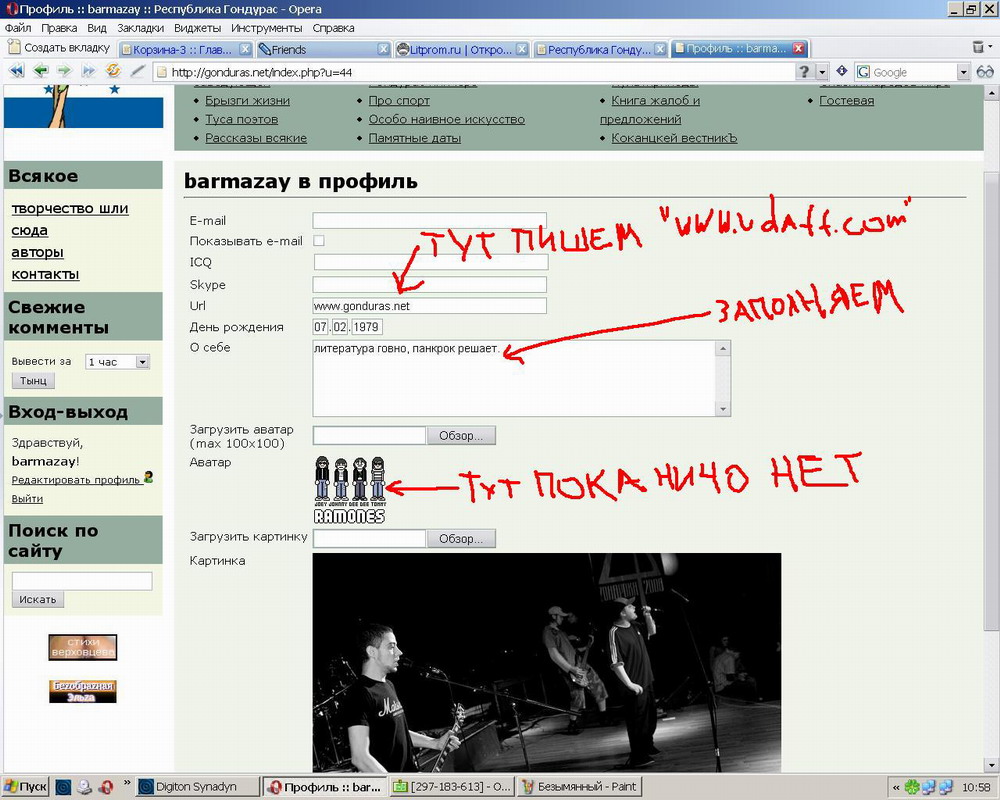Click the Rewind navigation arrow in toolbar
The width and height of the screenshot is (1000, 800).
(16, 71)
